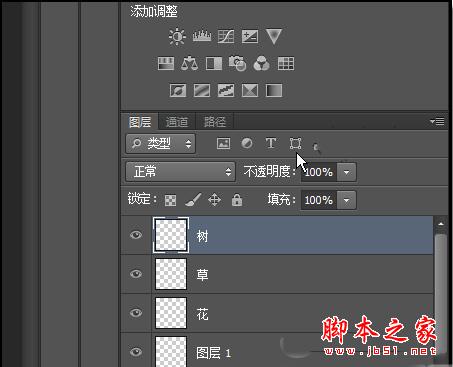Select the layer named 花
This screenshot has width=453, height=367.
(277, 313)
